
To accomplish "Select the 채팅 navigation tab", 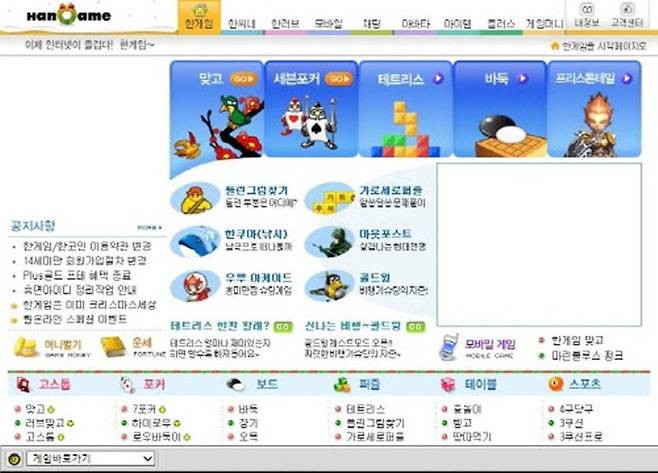I will pos(369,23).
